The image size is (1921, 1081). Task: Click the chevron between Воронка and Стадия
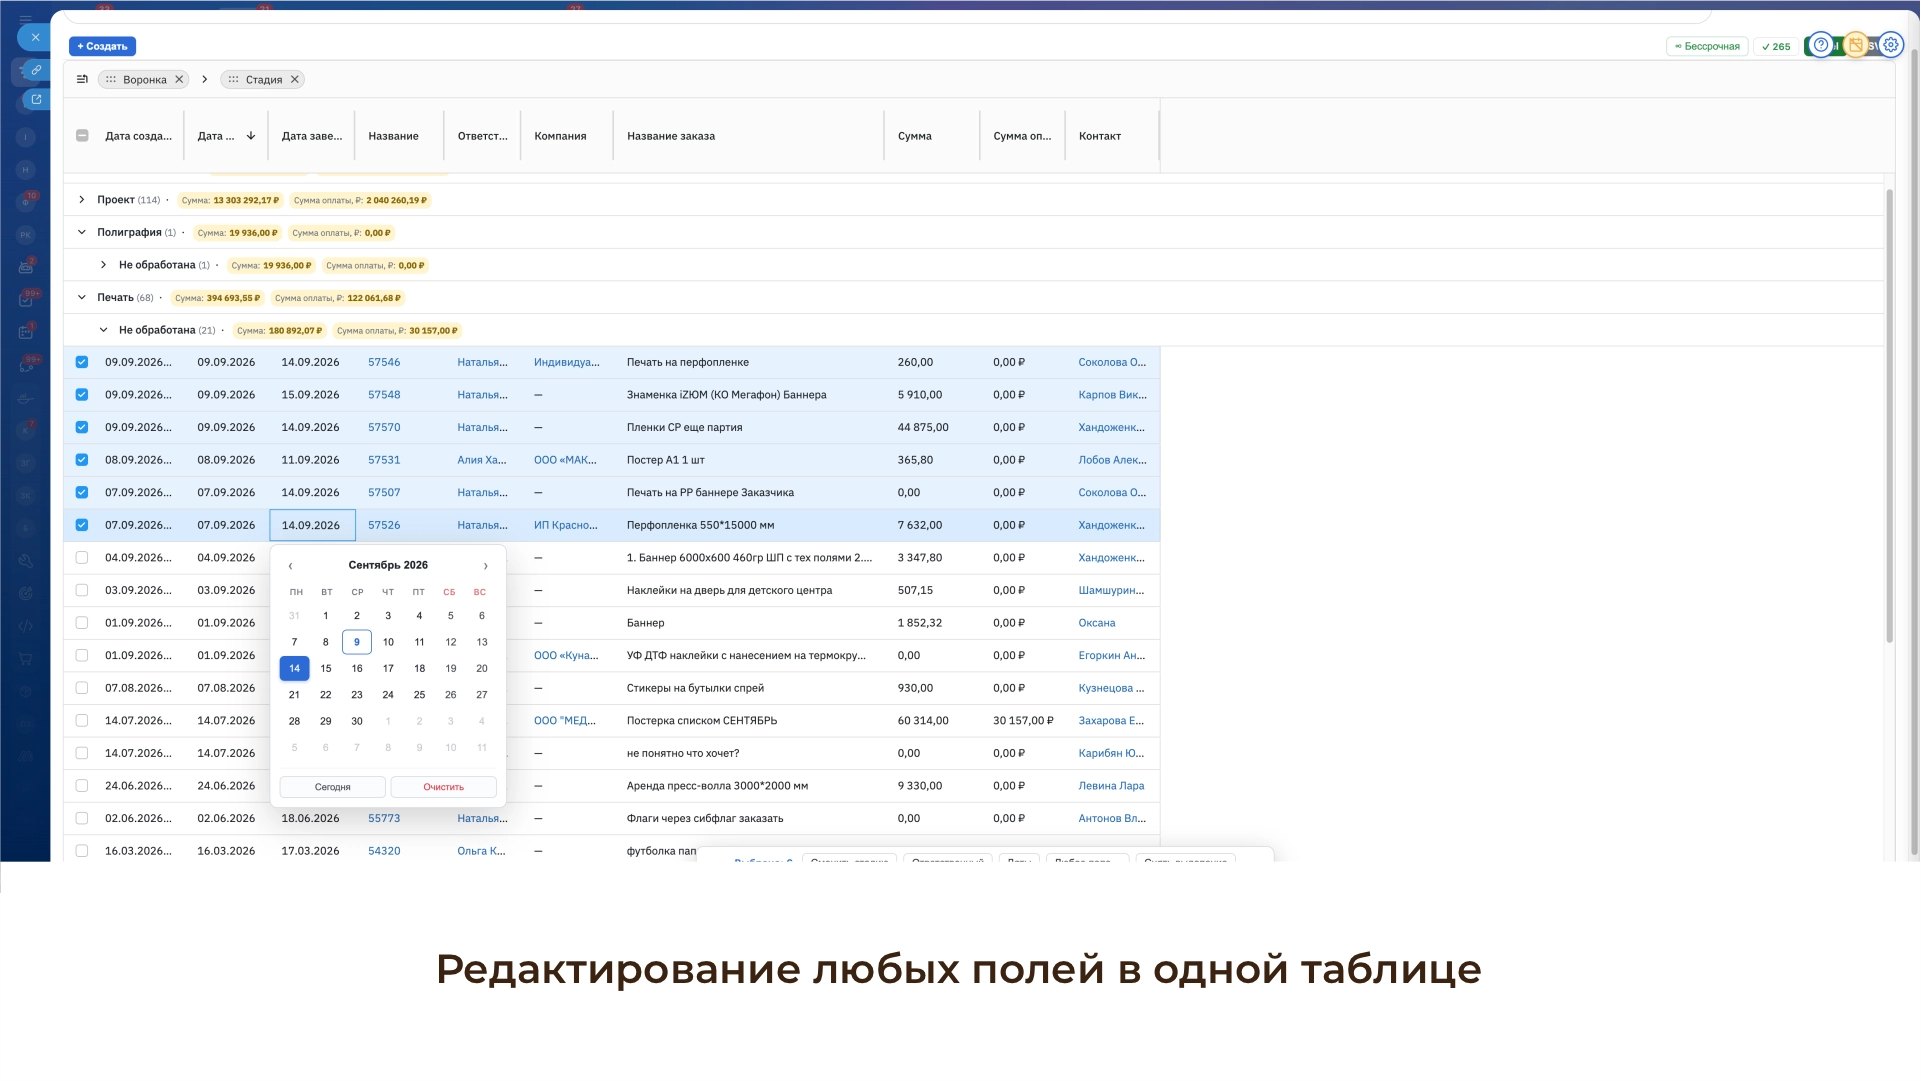(205, 79)
